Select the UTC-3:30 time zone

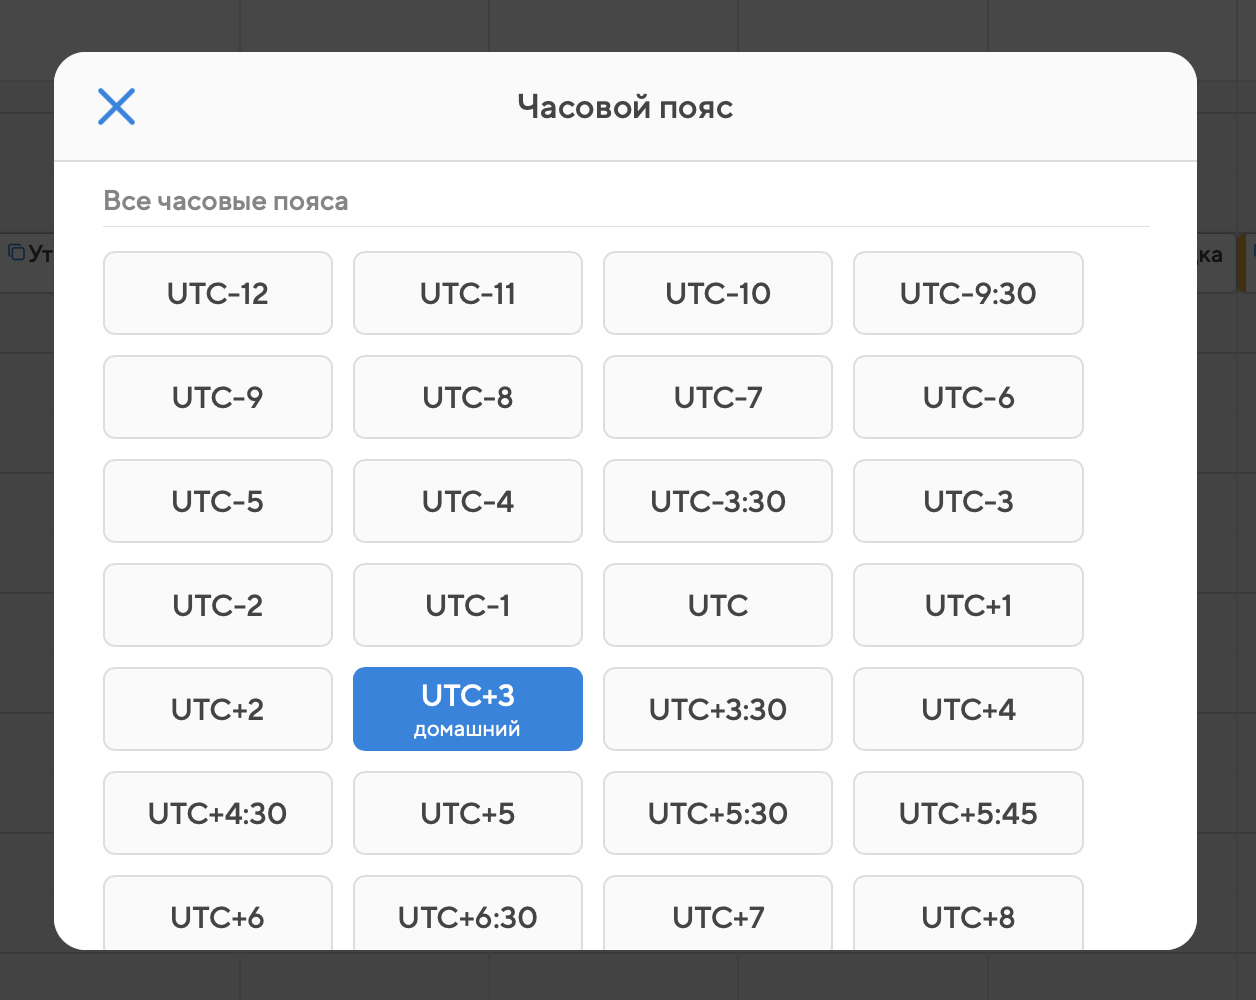718,501
